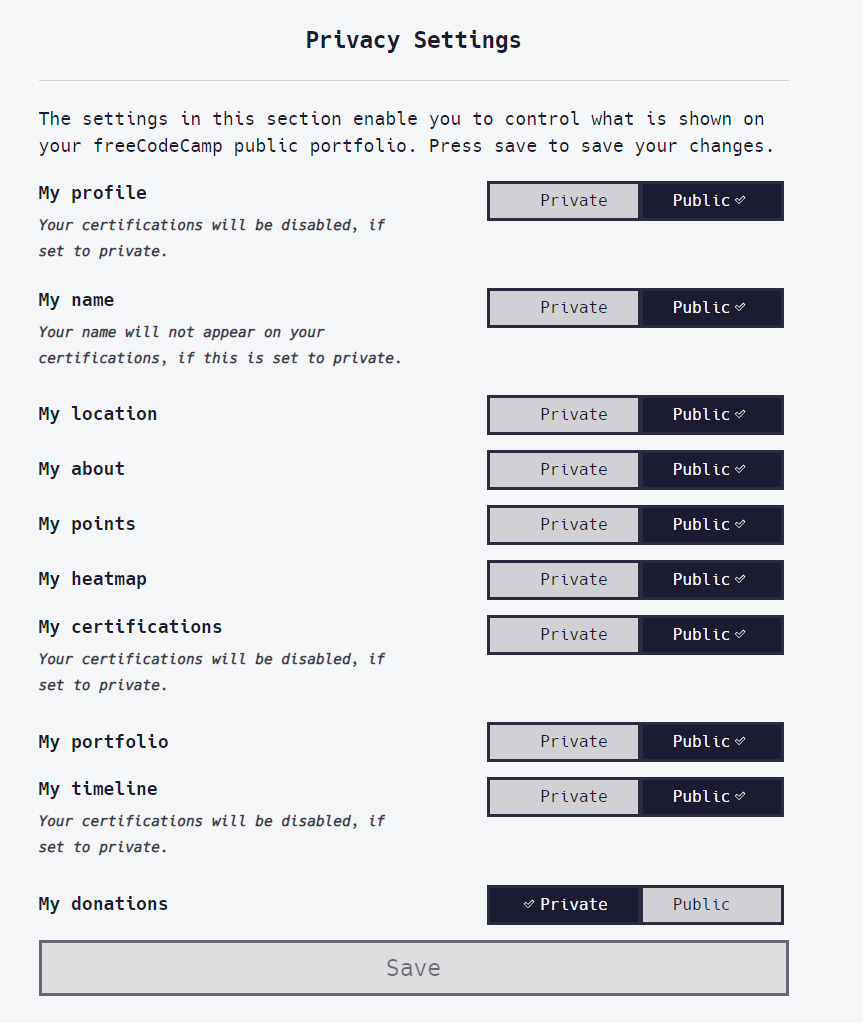Switch My timeline to Private
Viewport: 863px width, 1023px height.
563,796
